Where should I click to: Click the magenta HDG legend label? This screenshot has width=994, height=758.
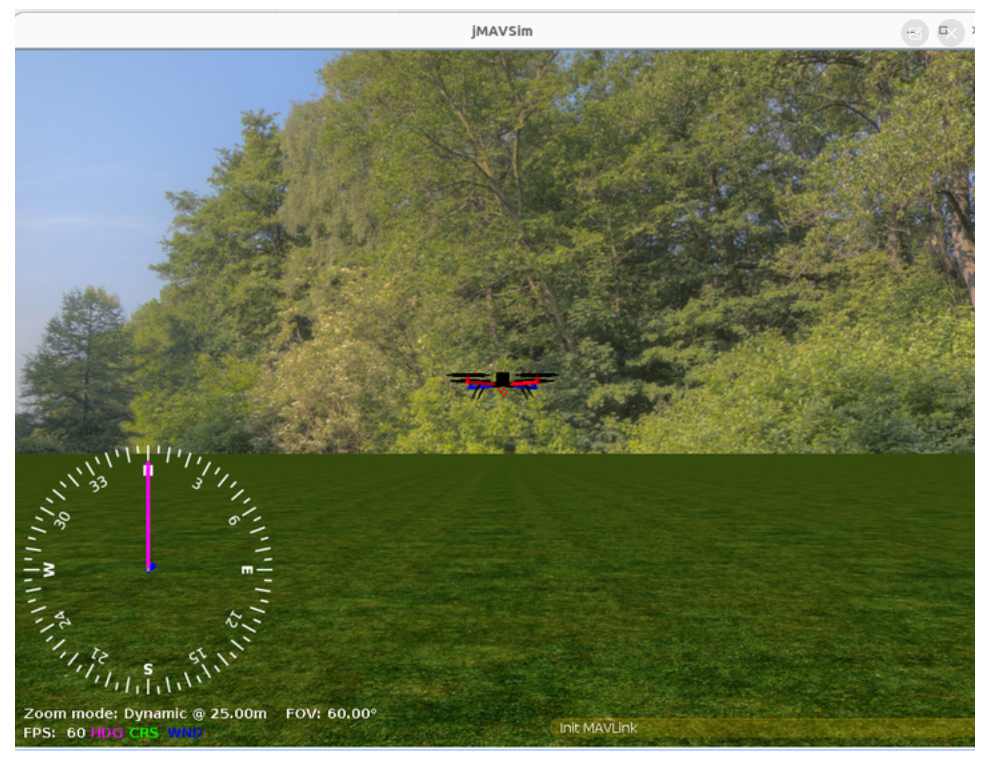tap(106, 733)
